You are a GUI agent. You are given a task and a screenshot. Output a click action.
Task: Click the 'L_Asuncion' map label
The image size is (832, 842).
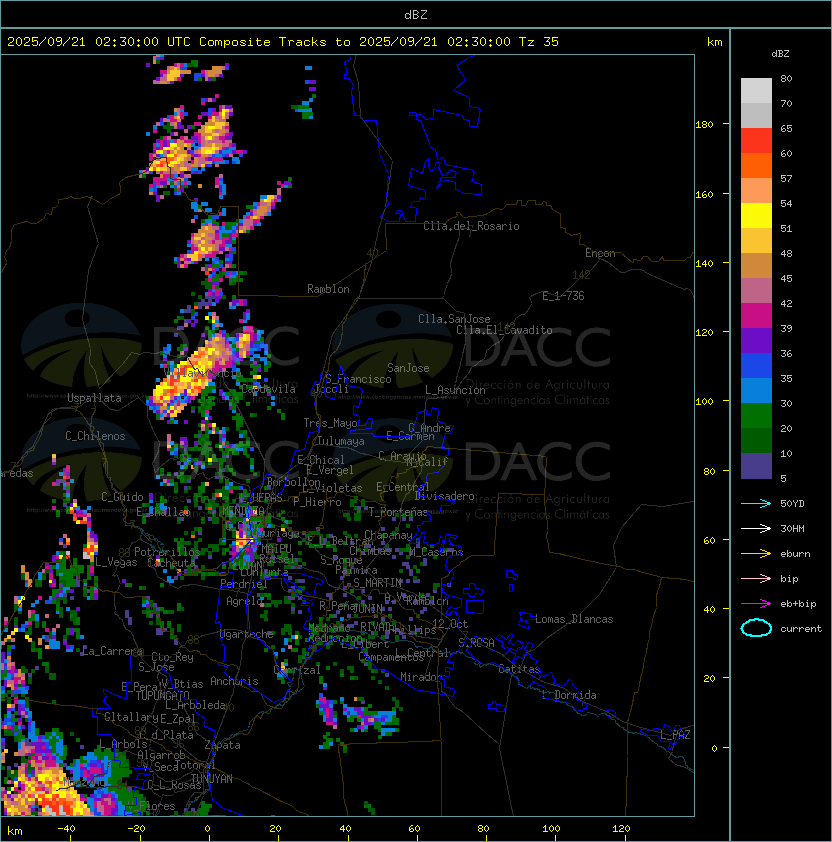point(455,390)
